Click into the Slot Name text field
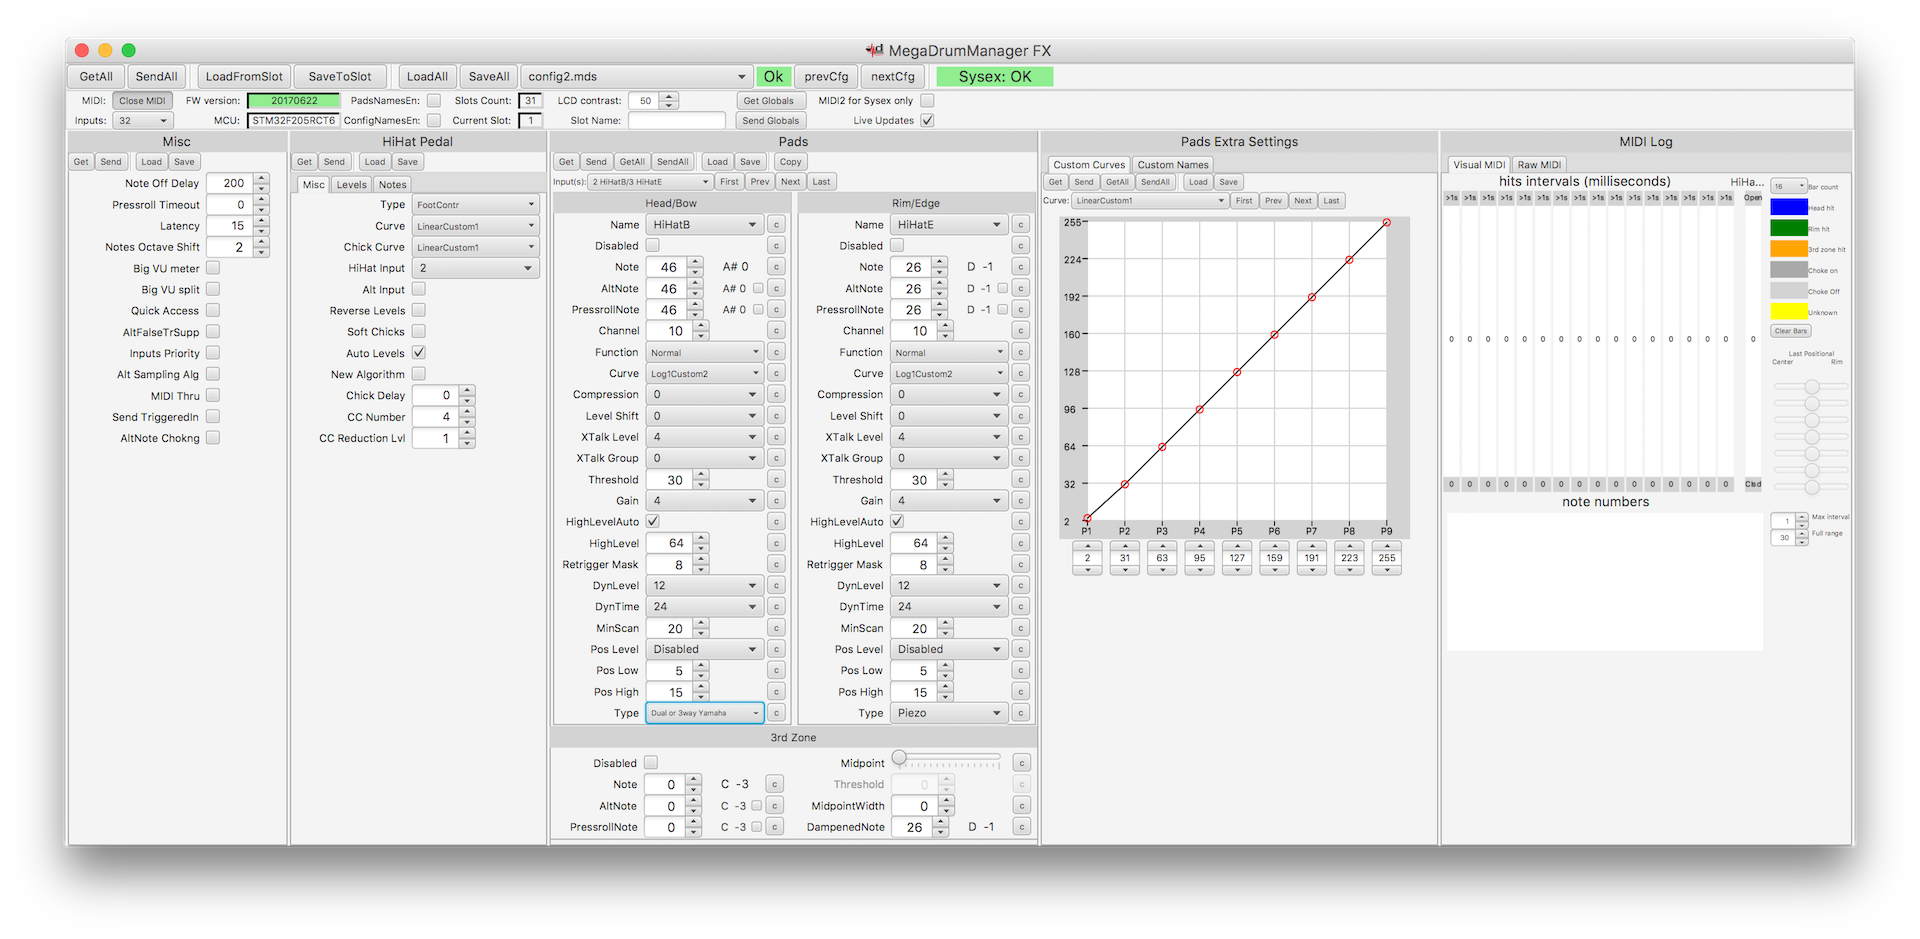 pos(676,121)
